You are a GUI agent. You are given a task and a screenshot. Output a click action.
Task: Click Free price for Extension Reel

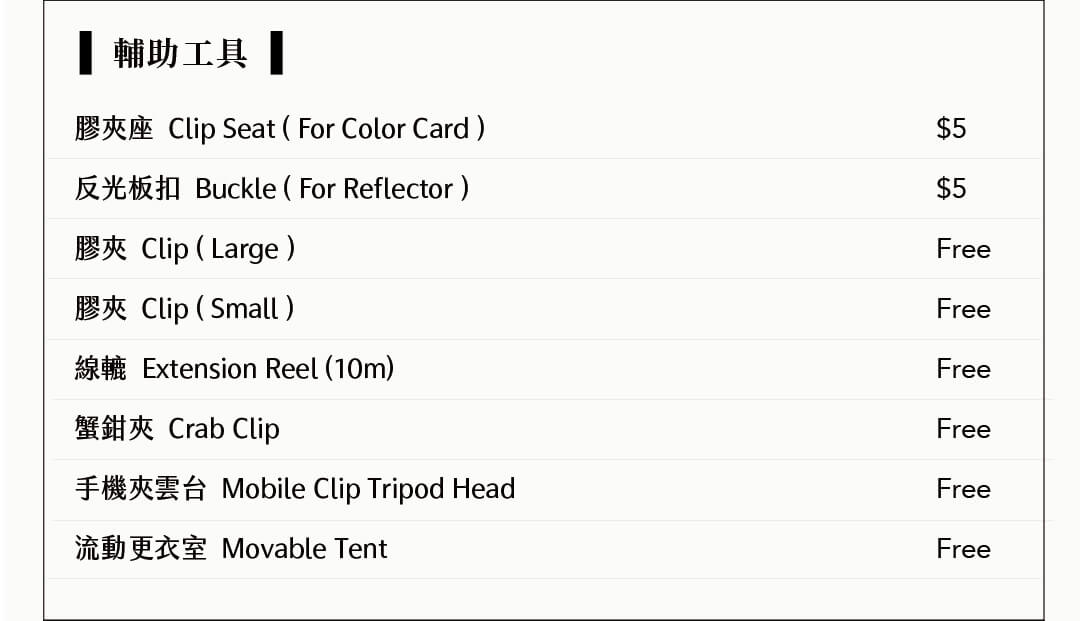964,368
